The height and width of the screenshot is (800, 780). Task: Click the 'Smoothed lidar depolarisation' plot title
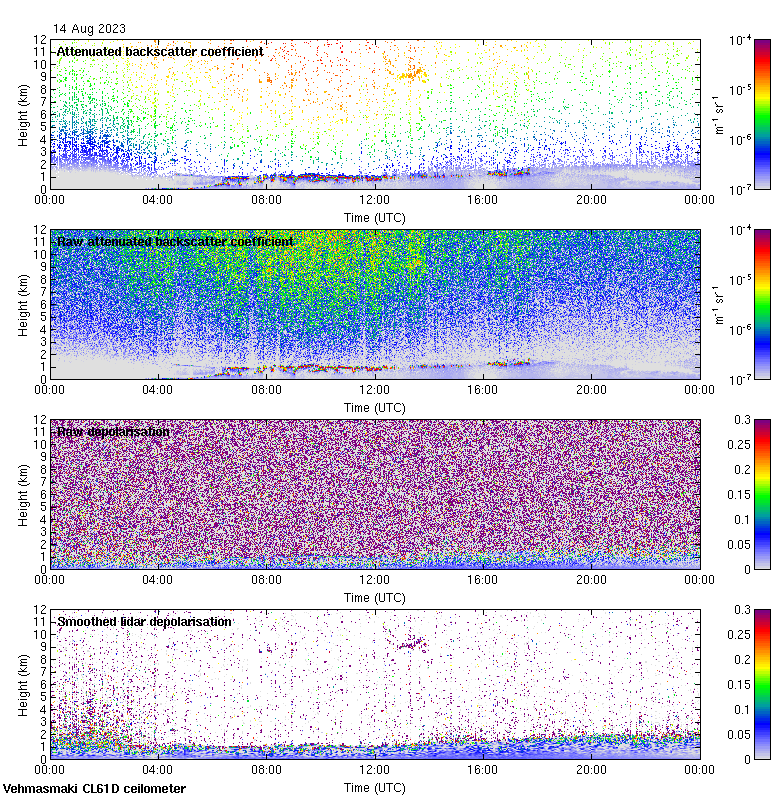(x=144, y=621)
